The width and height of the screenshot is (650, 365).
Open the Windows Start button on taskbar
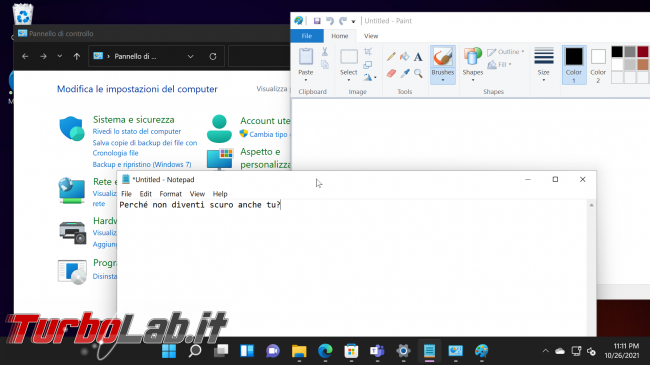[x=169, y=351]
